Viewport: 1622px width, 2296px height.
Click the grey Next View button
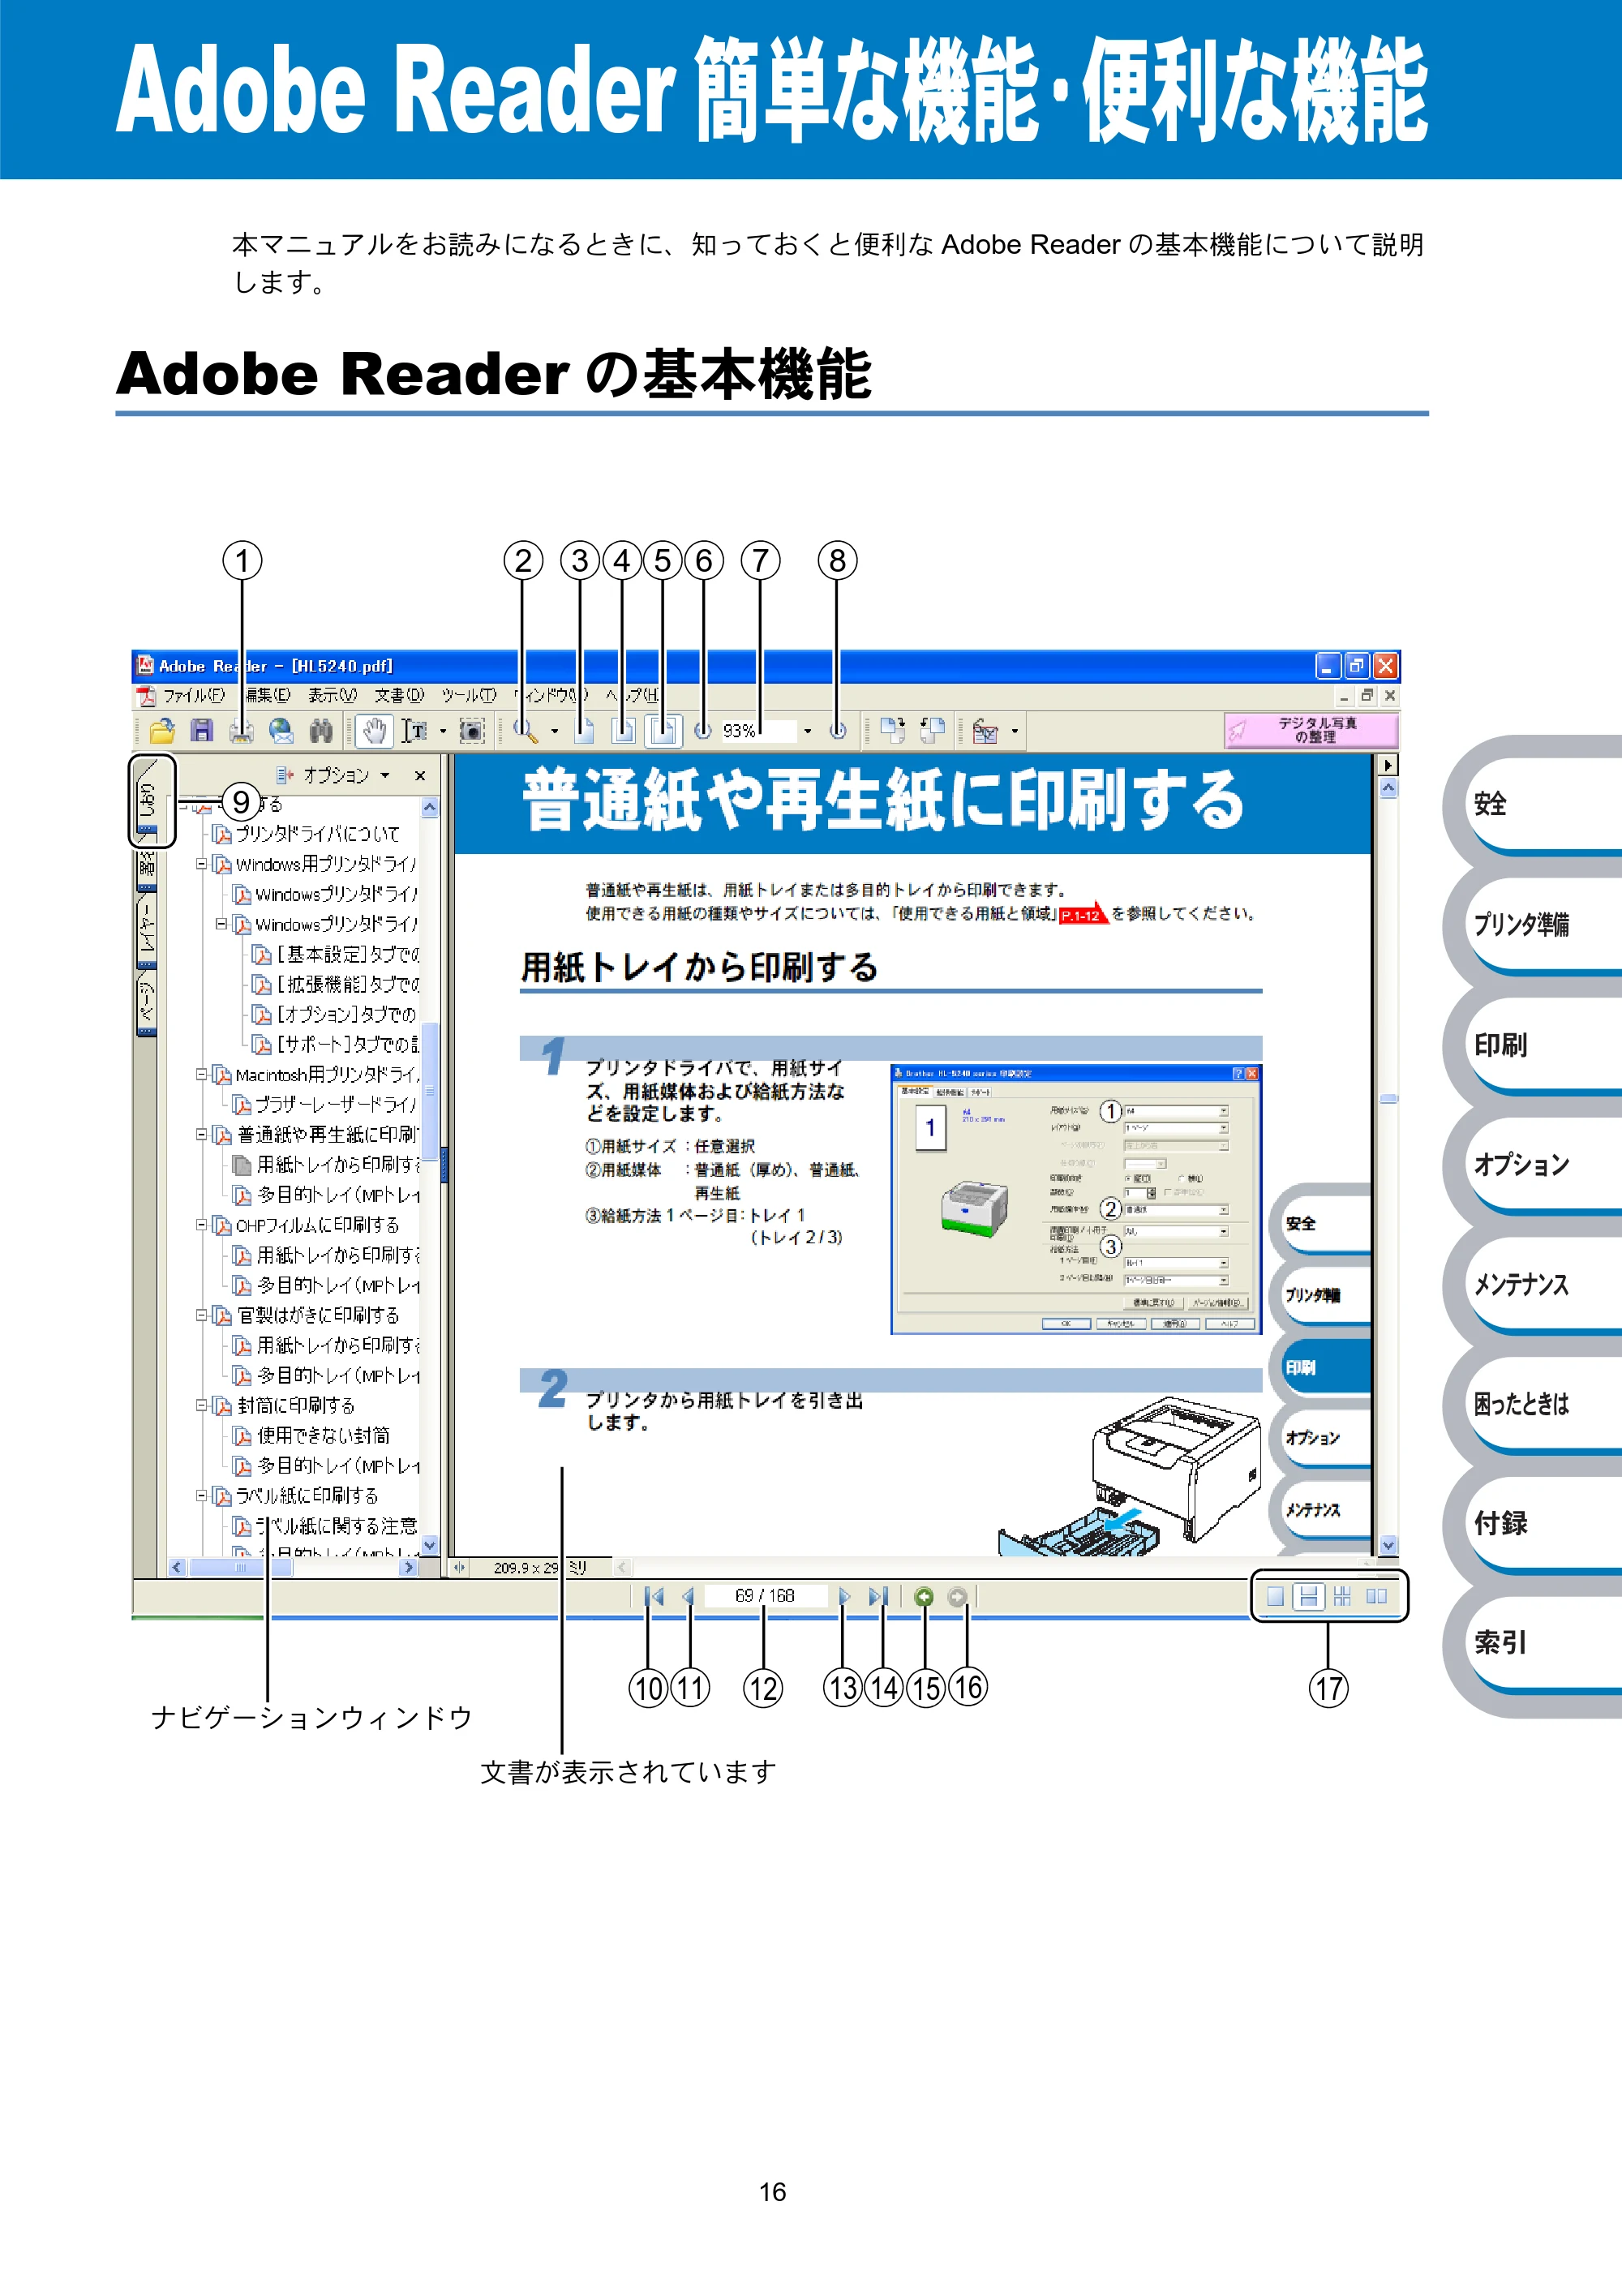(x=957, y=1597)
